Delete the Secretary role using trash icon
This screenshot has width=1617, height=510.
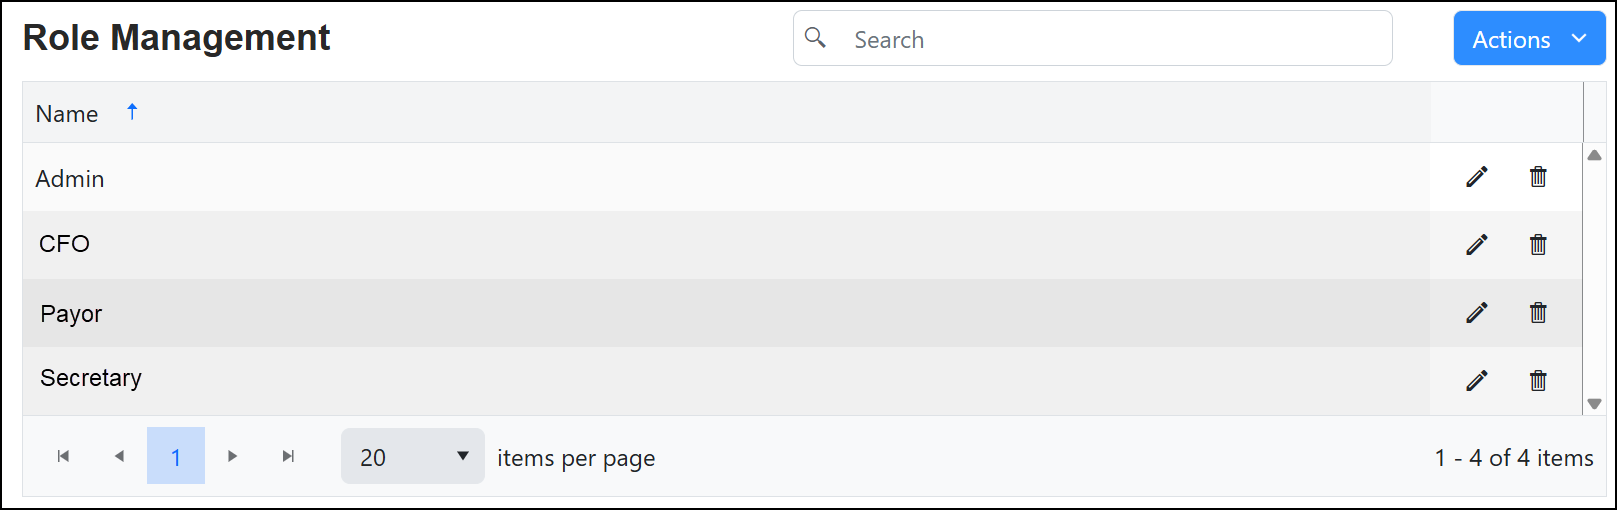(1538, 380)
